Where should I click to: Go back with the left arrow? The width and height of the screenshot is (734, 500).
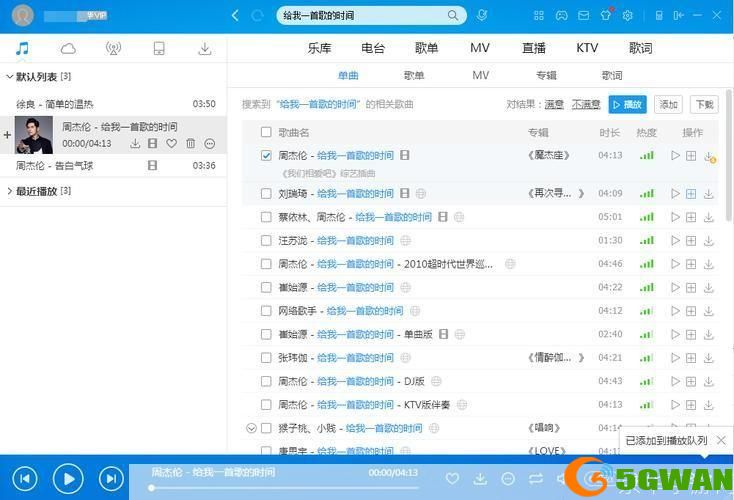(x=235, y=15)
